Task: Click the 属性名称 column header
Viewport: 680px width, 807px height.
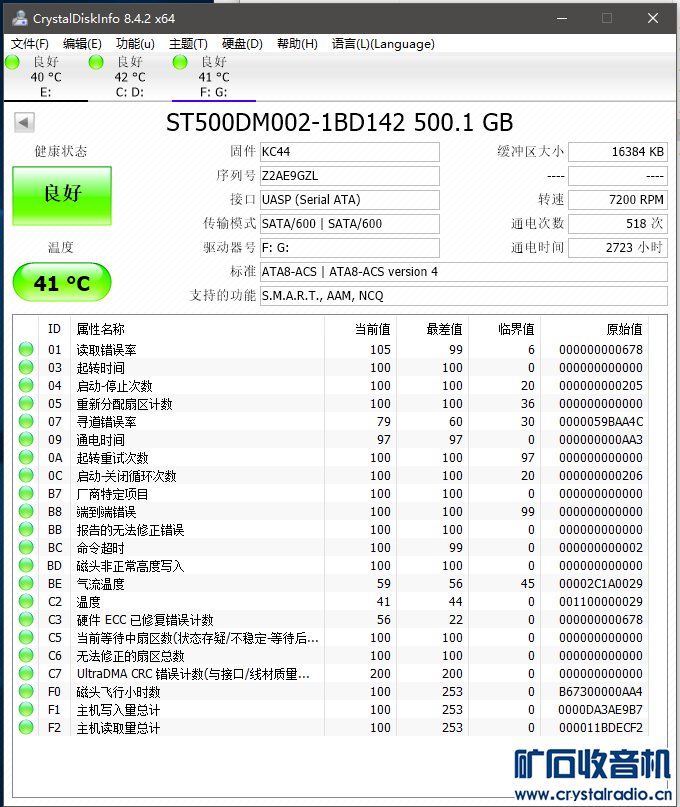Action: pyautogui.click(x=100, y=329)
